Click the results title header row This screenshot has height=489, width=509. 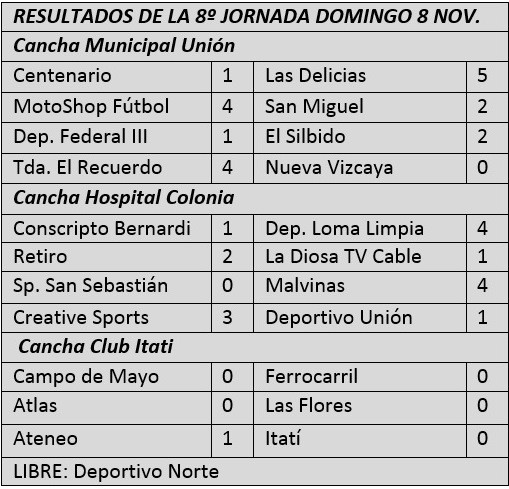pos(255,17)
